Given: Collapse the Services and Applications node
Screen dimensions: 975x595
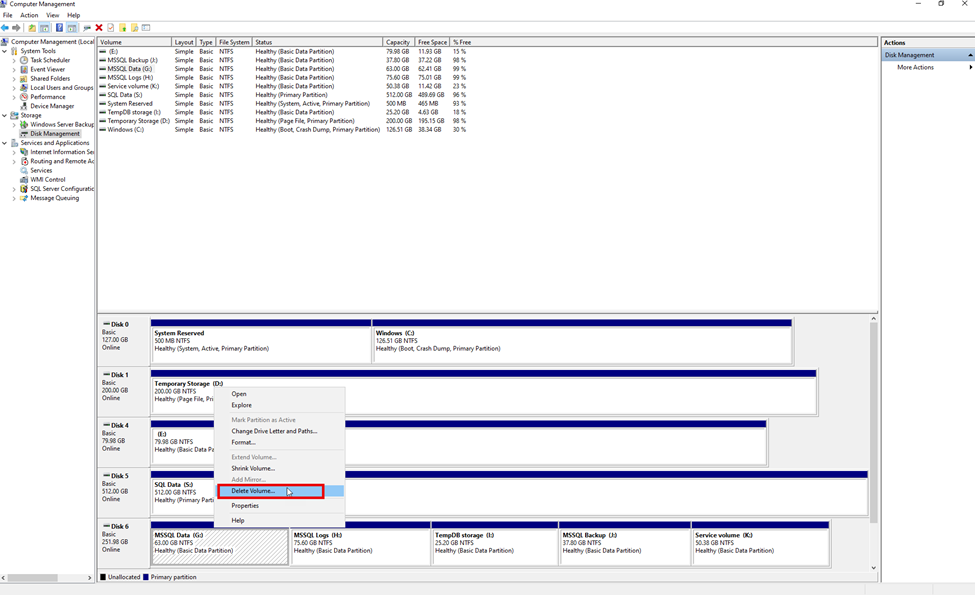Looking at the screenshot, I should (x=4, y=143).
